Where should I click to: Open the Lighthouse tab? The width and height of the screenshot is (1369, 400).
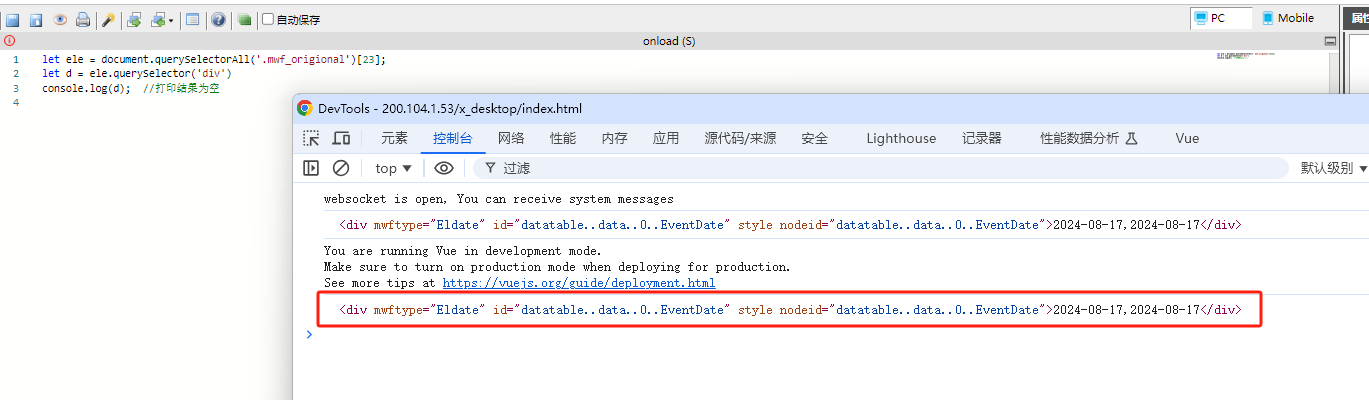[901, 139]
